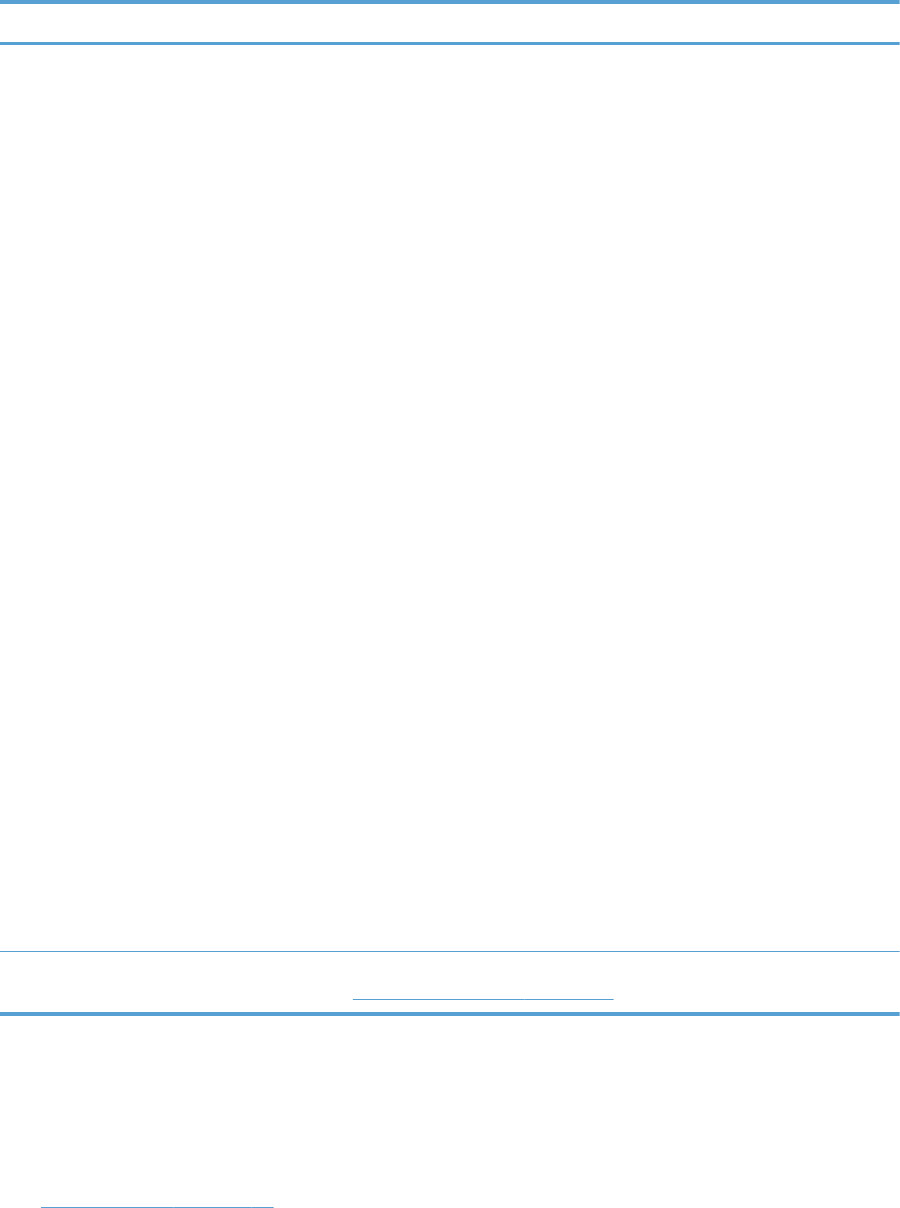Click the thin gray separator above the footer row

[x=450, y=951]
